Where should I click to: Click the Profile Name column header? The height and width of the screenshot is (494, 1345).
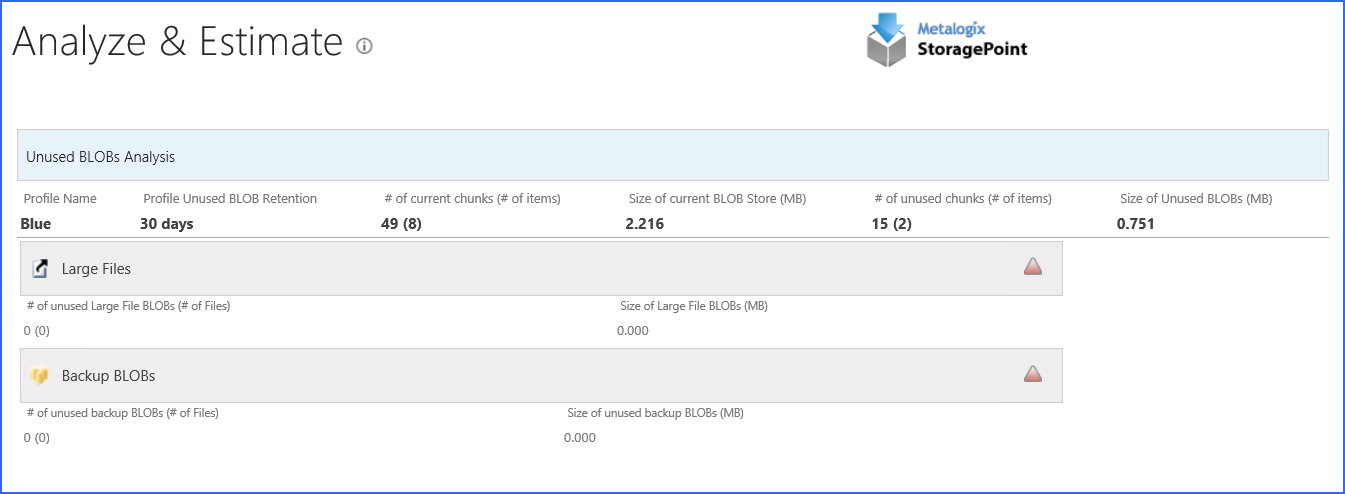pyautogui.click(x=60, y=199)
